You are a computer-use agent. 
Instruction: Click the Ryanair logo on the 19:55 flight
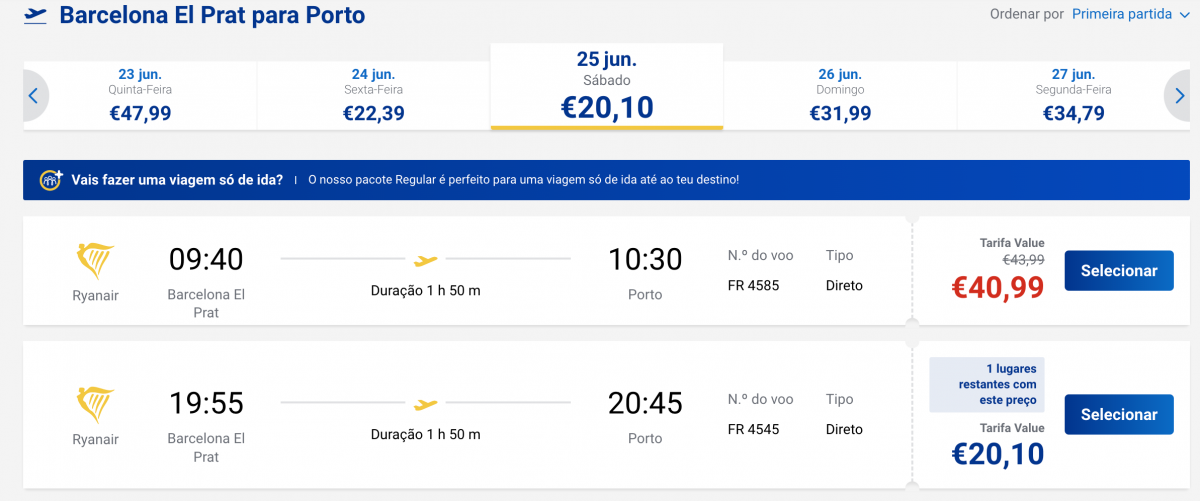click(x=95, y=405)
